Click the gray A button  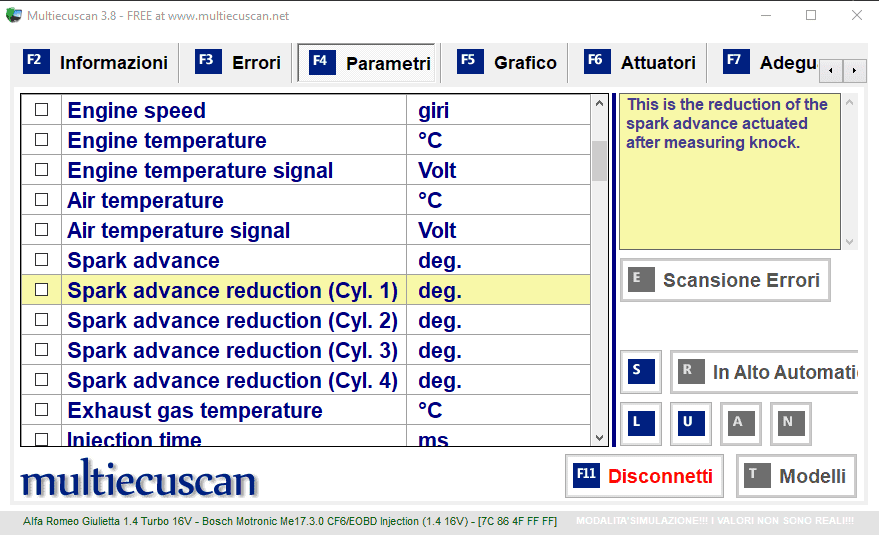coord(741,423)
